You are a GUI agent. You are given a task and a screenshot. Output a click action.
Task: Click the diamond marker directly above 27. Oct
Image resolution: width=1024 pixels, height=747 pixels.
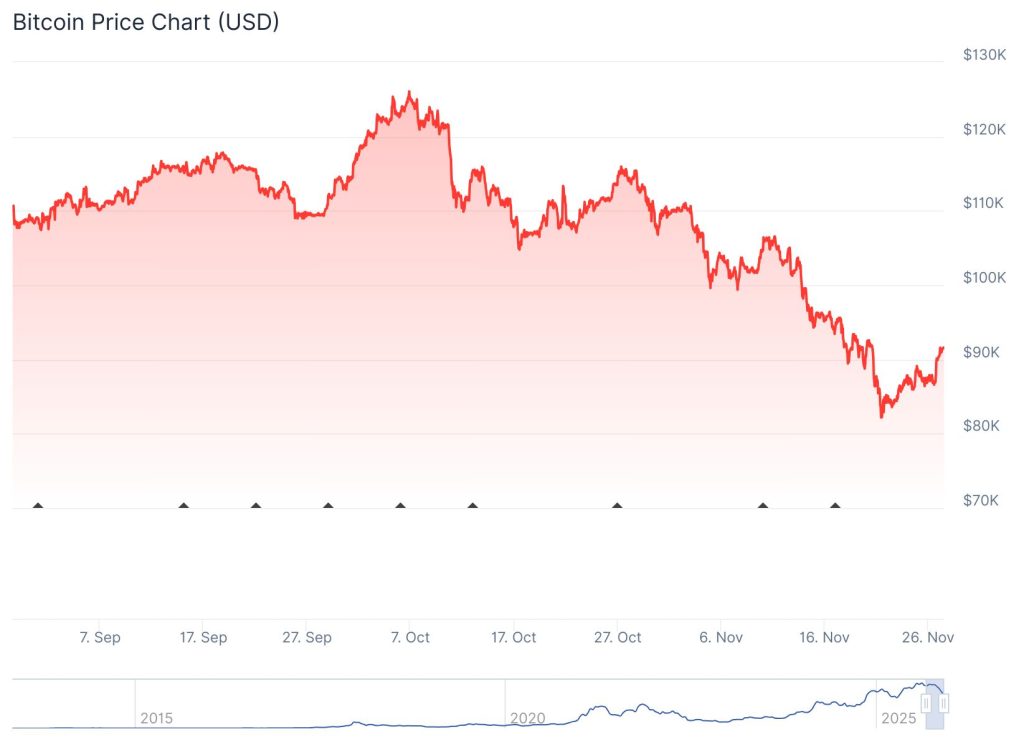(617, 506)
